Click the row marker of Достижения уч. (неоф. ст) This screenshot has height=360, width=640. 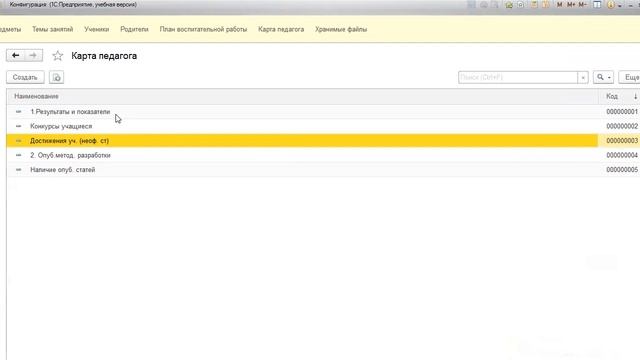(18, 141)
